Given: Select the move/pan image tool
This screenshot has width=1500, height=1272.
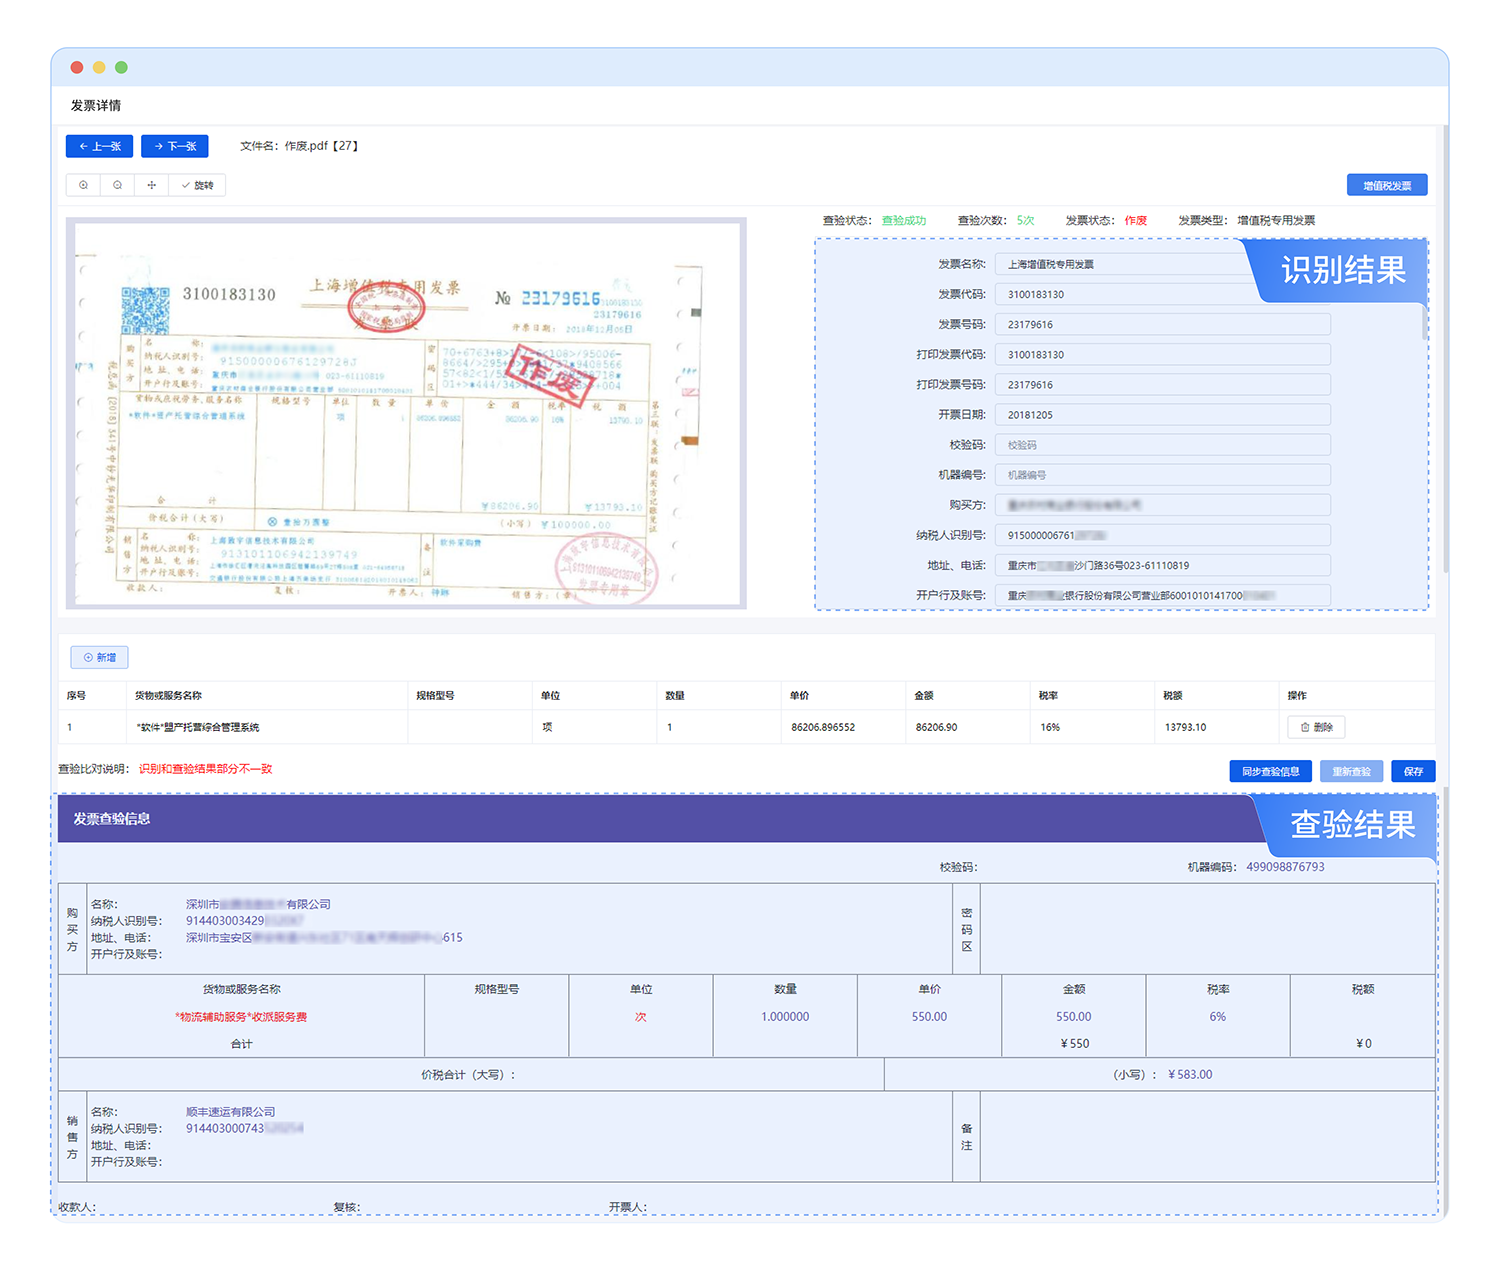Looking at the screenshot, I should click(151, 185).
